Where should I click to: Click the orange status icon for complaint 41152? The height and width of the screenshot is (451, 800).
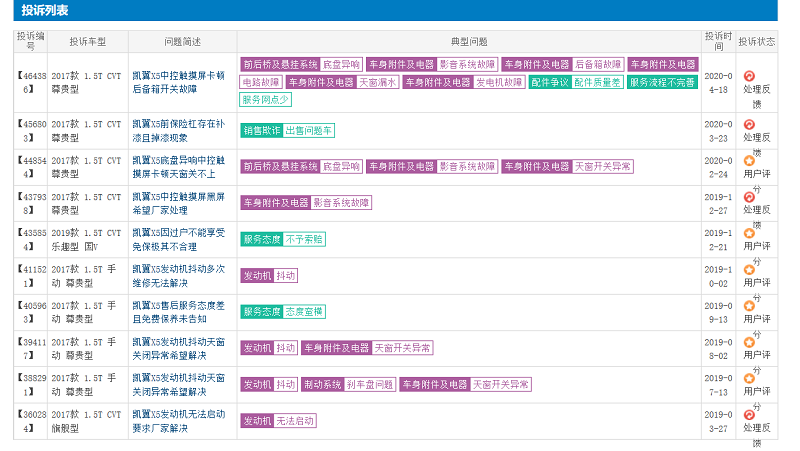[x=749, y=269]
